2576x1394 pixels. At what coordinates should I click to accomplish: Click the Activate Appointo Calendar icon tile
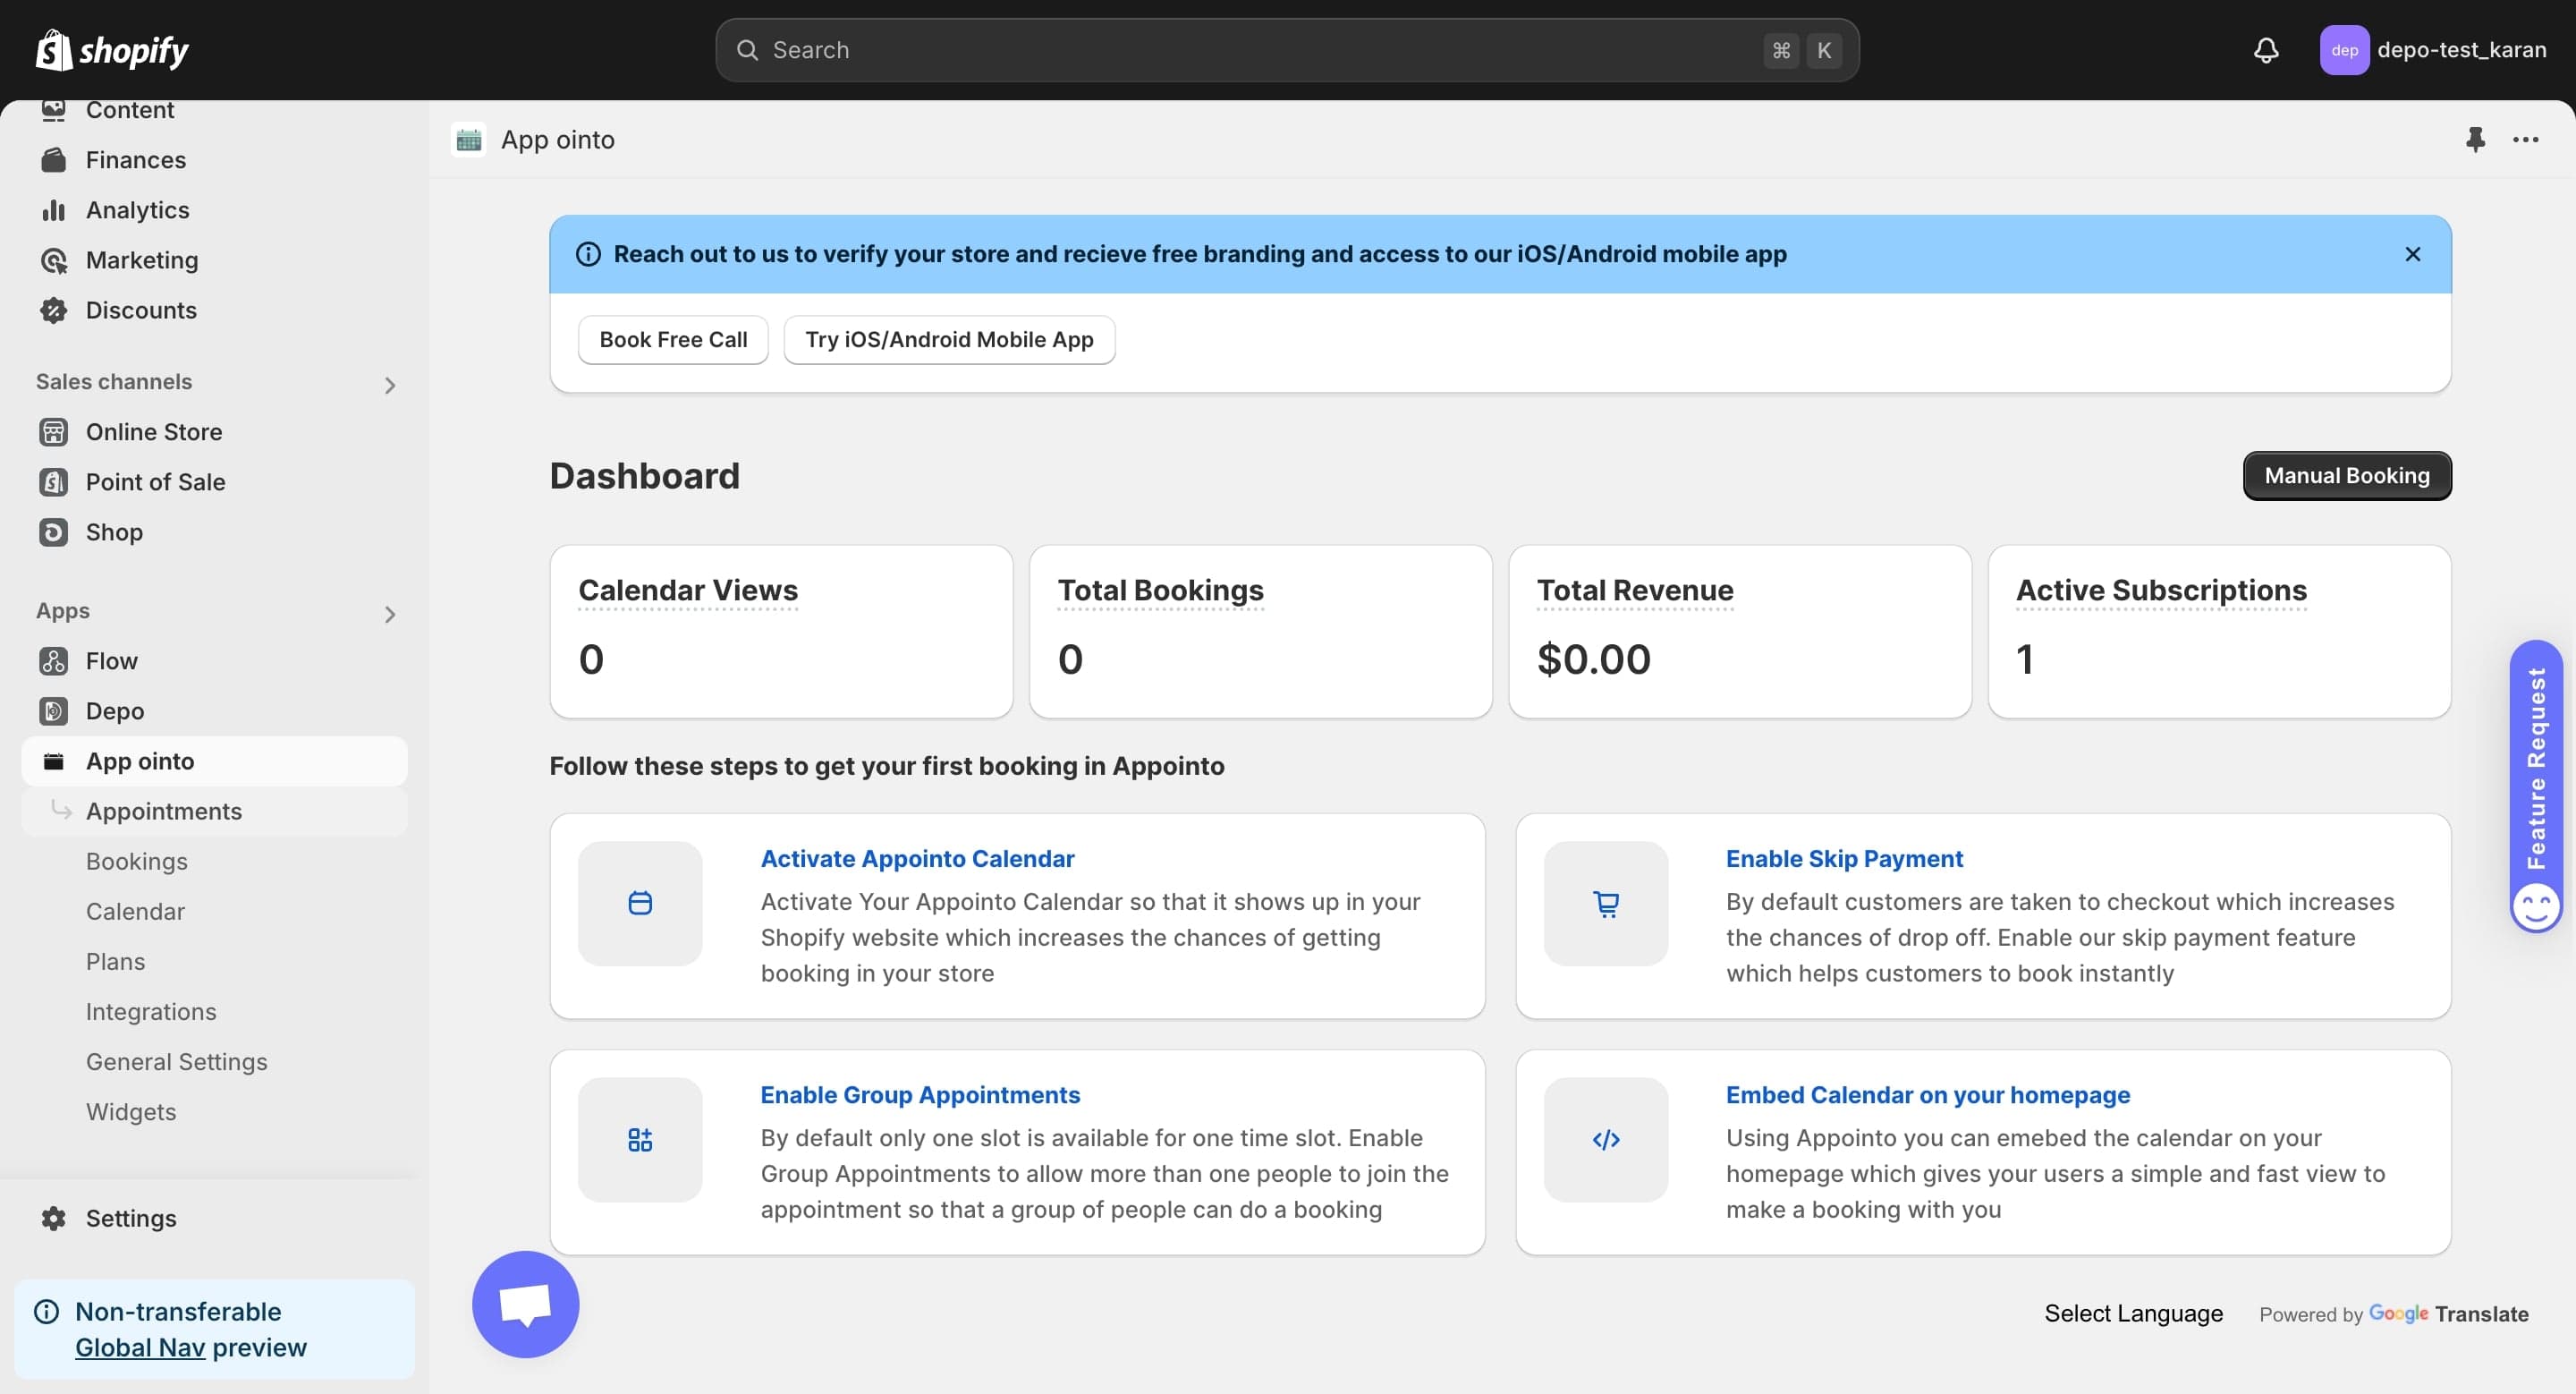click(640, 903)
